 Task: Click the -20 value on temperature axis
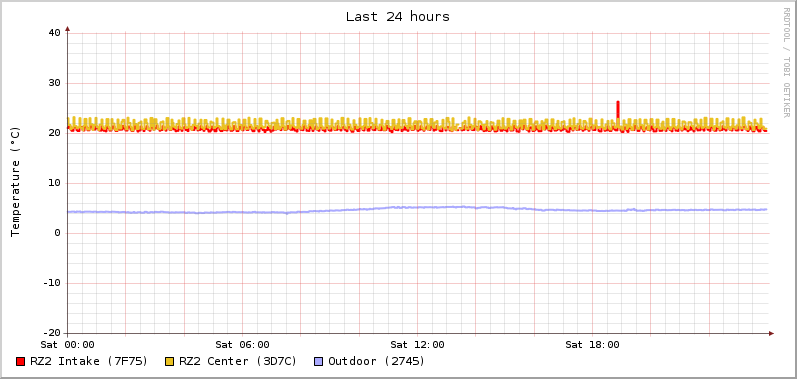tap(51, 333)
